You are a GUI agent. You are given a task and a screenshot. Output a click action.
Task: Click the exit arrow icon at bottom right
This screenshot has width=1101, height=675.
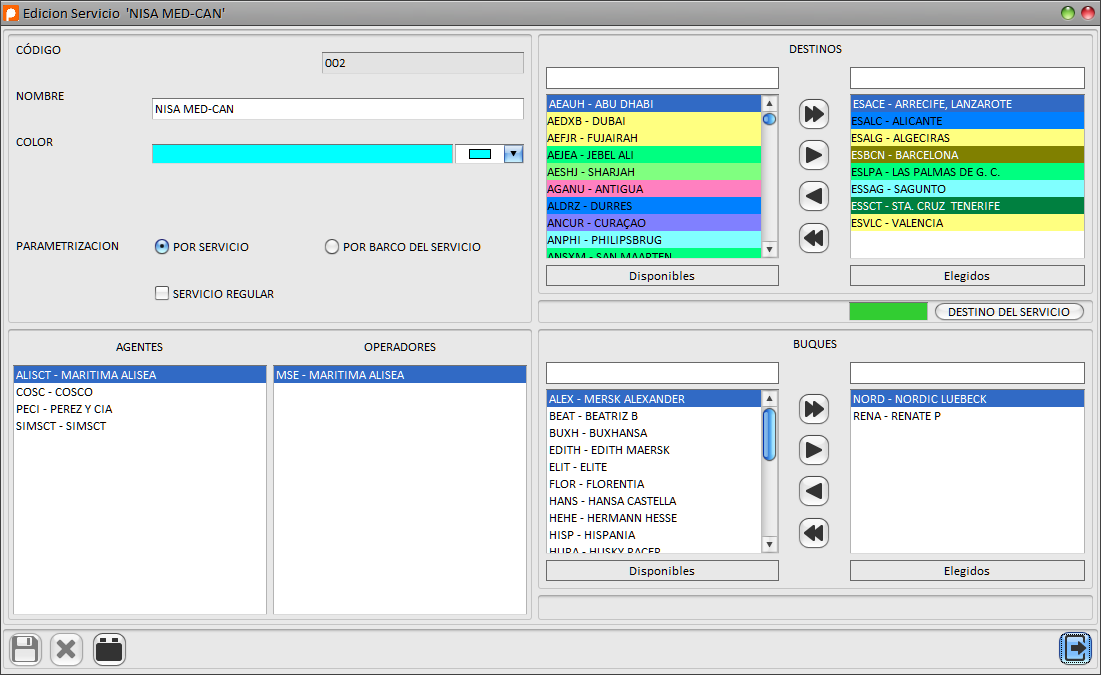(1076, 648)
